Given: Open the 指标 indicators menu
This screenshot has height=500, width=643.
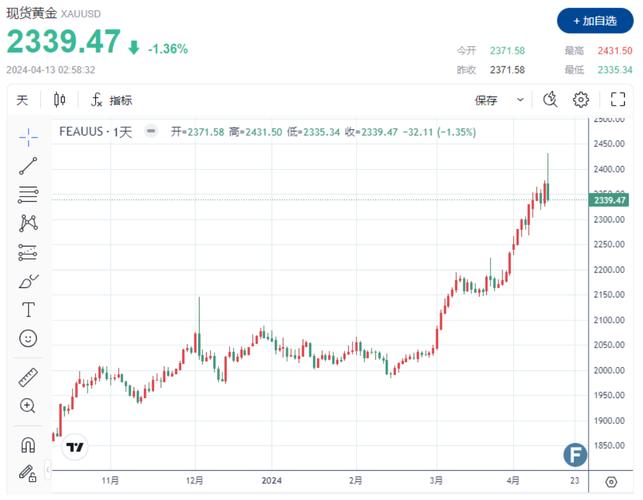Looking at the screenshot, I should coord(111,100).
